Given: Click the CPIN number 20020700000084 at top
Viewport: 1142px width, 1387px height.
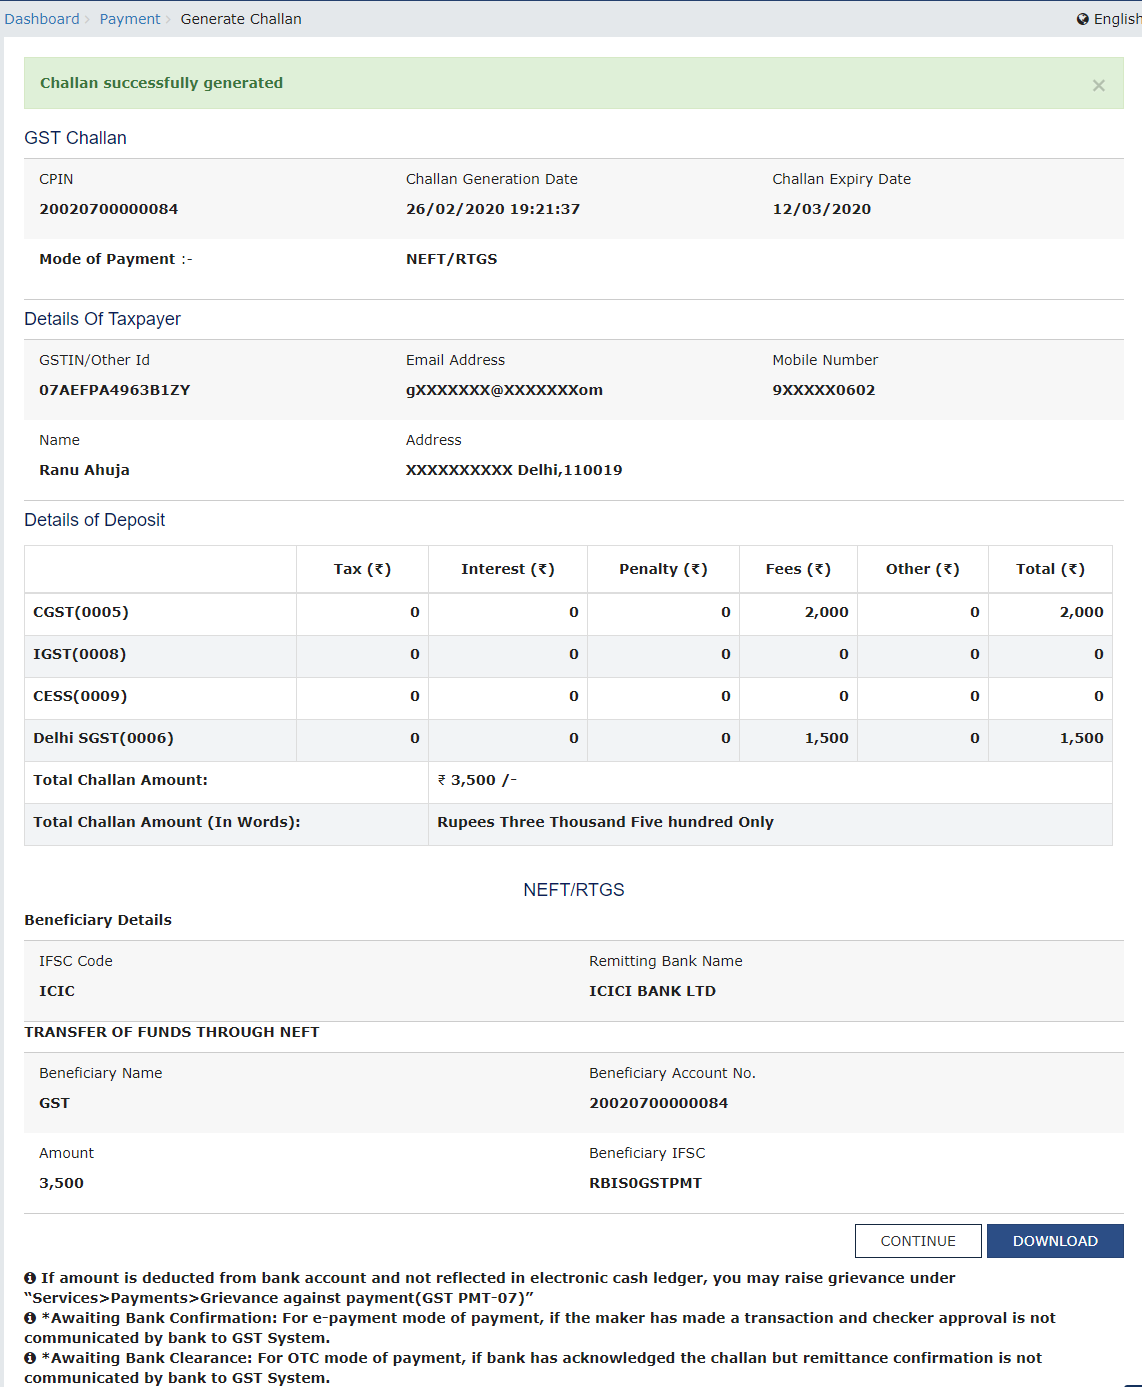Looking at the screenshot, I should (109, 209).
